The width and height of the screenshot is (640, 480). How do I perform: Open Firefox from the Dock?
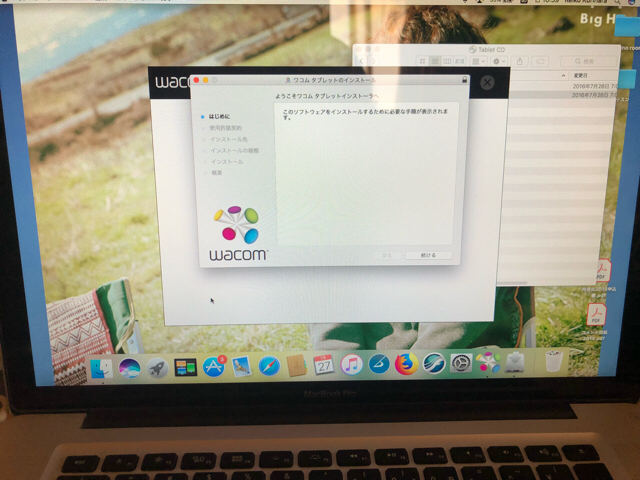(406, 363)
